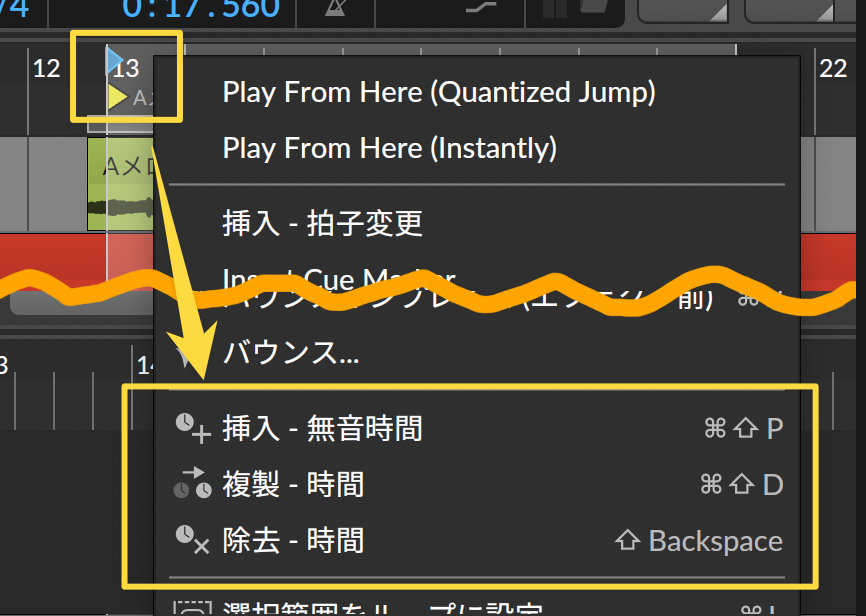Choose Play From Here (Instantly)
Image resolution: width=866 pixels, height=616 pixels.
pos(389,148)
